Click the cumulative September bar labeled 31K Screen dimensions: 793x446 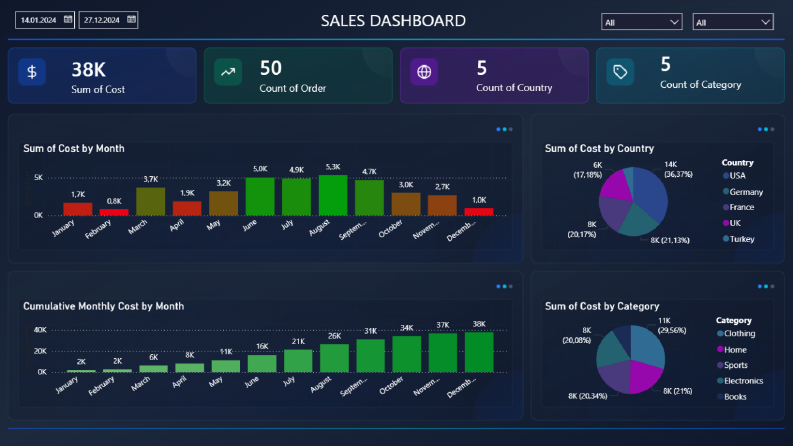[371, 355]
